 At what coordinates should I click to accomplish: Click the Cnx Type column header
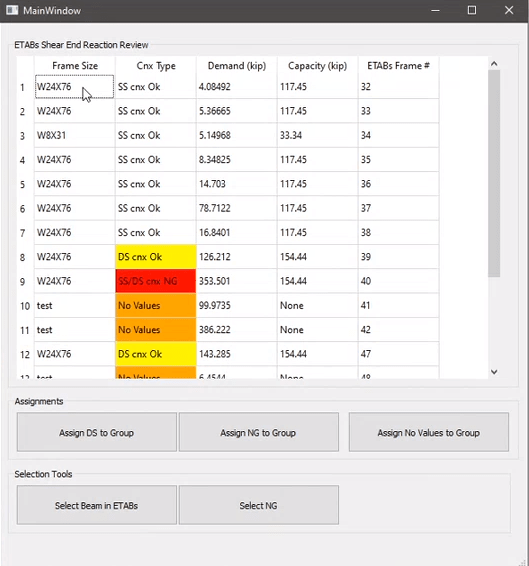[x=156, y=66]
